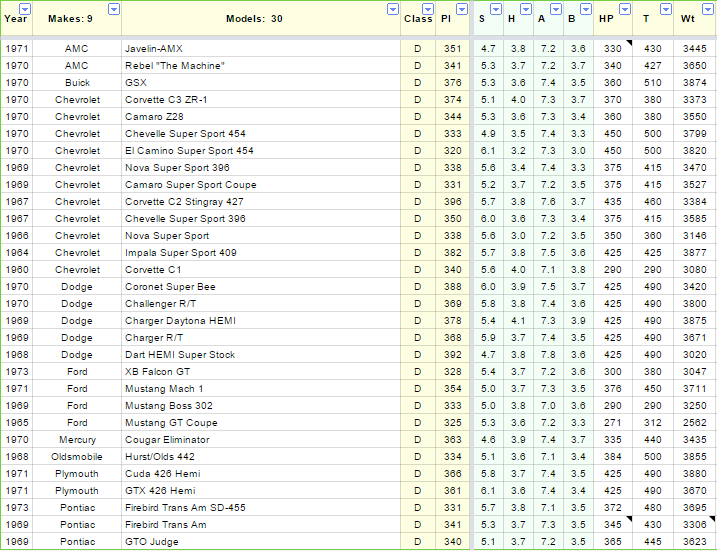Open the Models column filter dropdown
The height and width of the screenshot is (551, 717).
point(393,9)
